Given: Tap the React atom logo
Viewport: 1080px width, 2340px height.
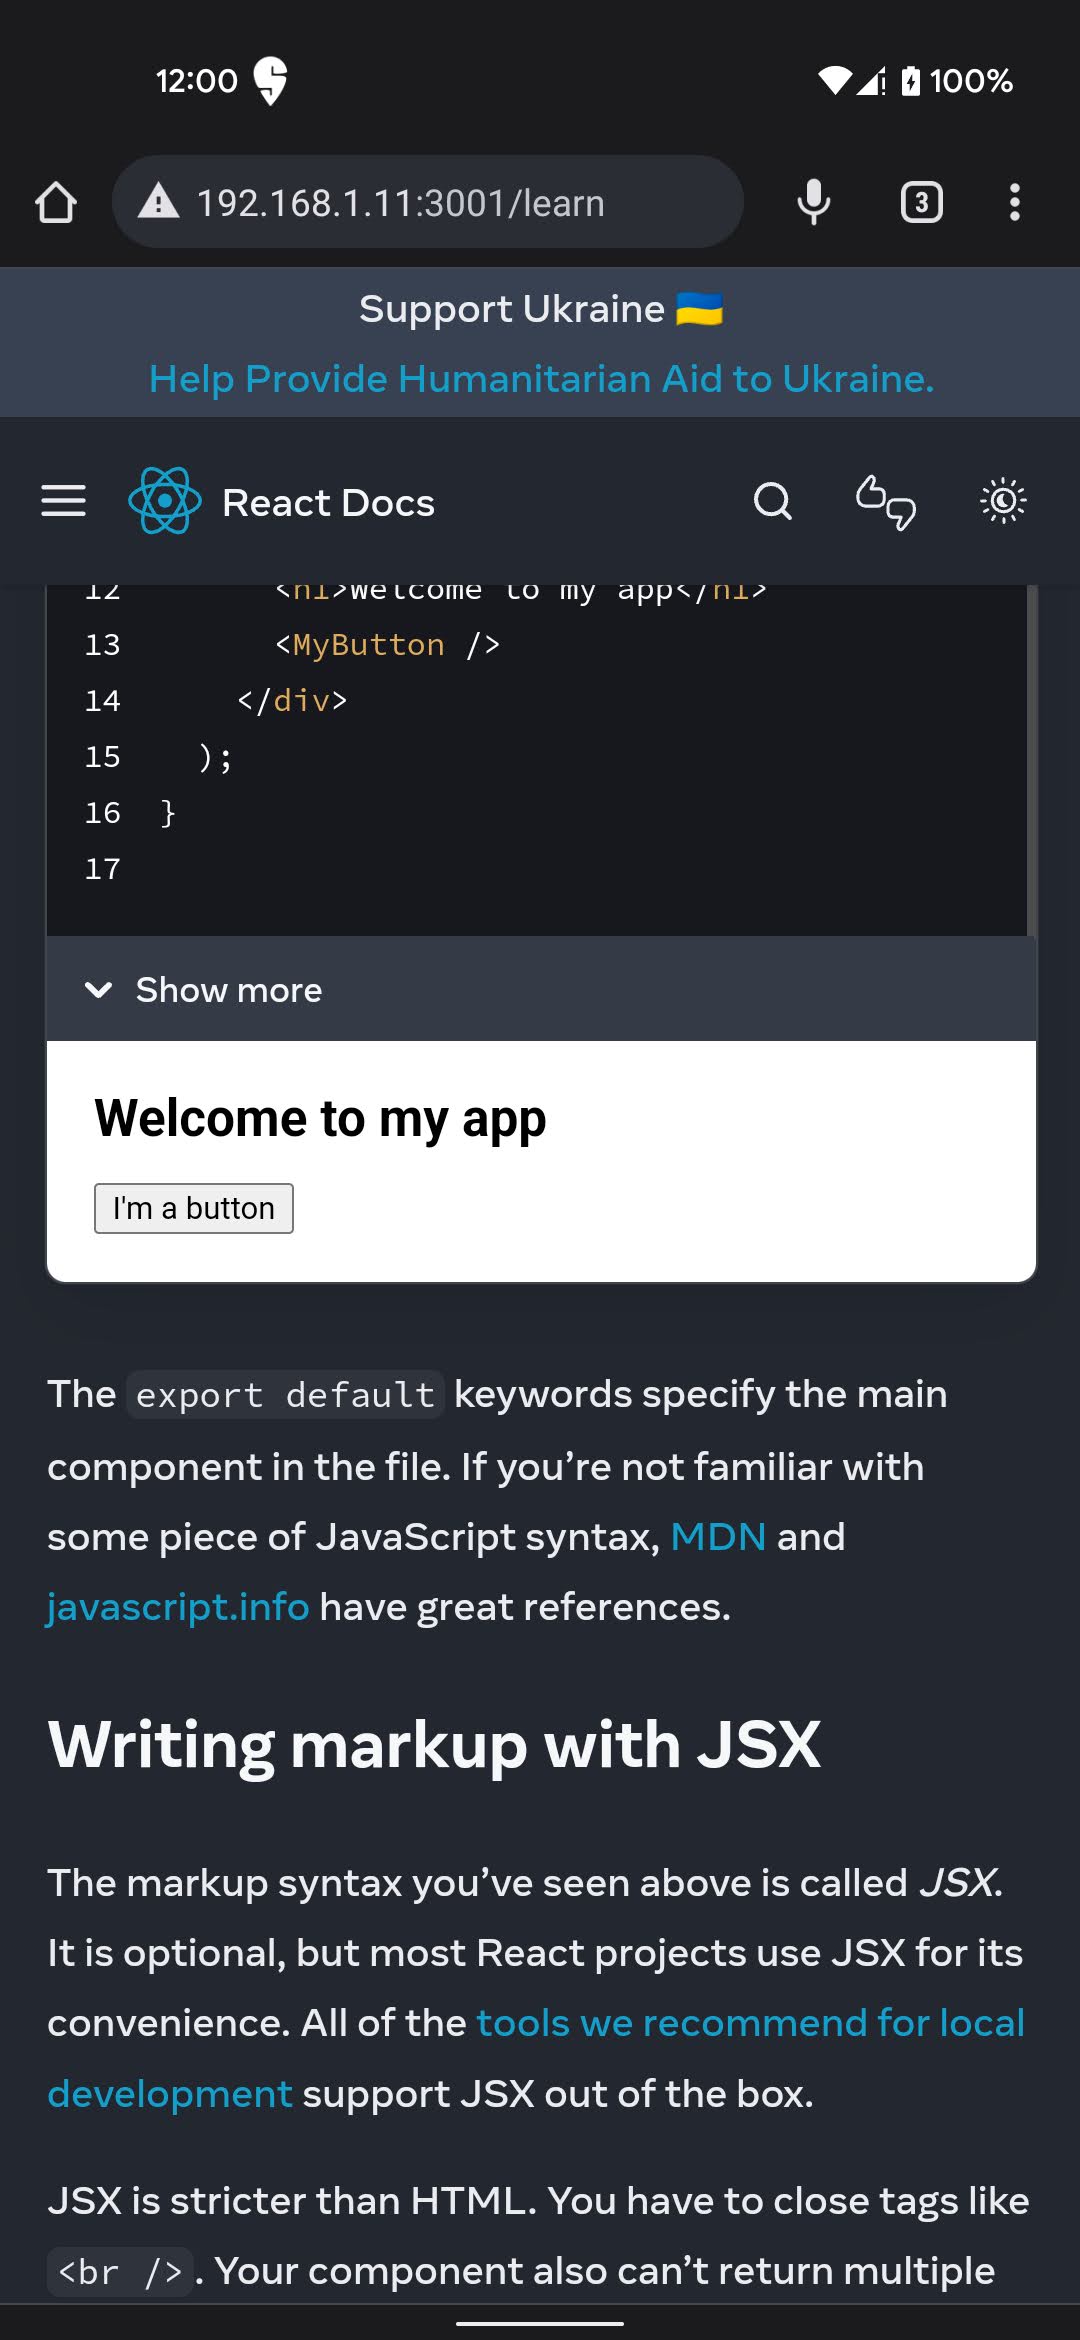Looking at the screenshot, I should [x=165, y=501].
